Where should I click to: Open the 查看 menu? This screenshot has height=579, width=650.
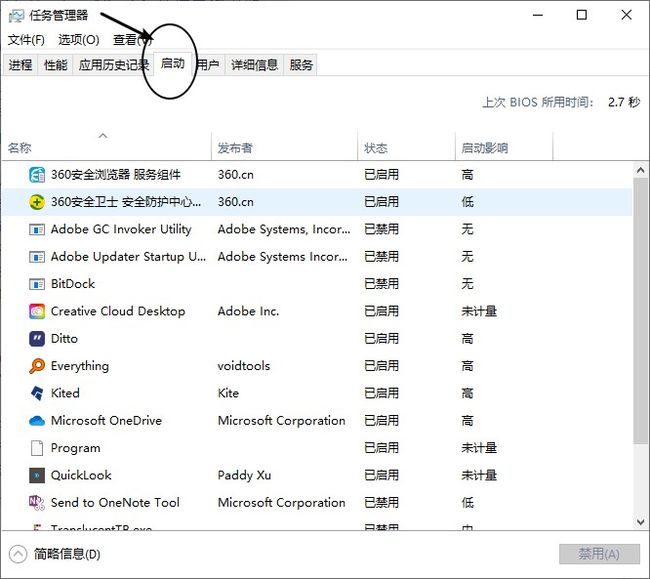133,40
